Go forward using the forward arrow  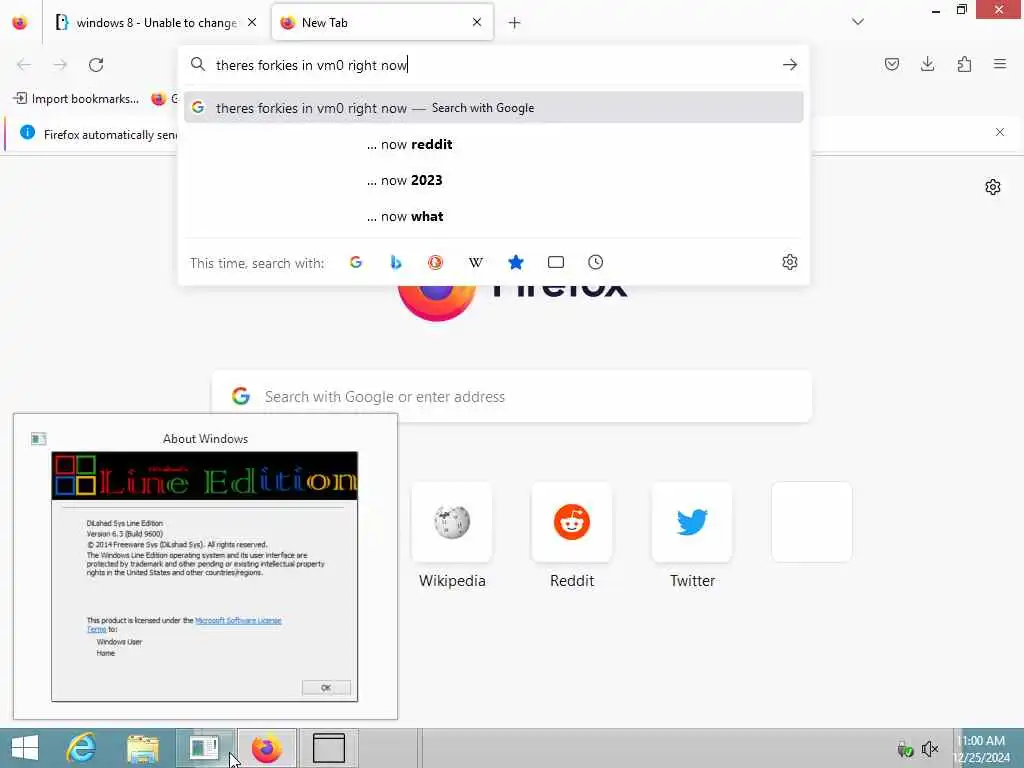[x=60, y=65]
